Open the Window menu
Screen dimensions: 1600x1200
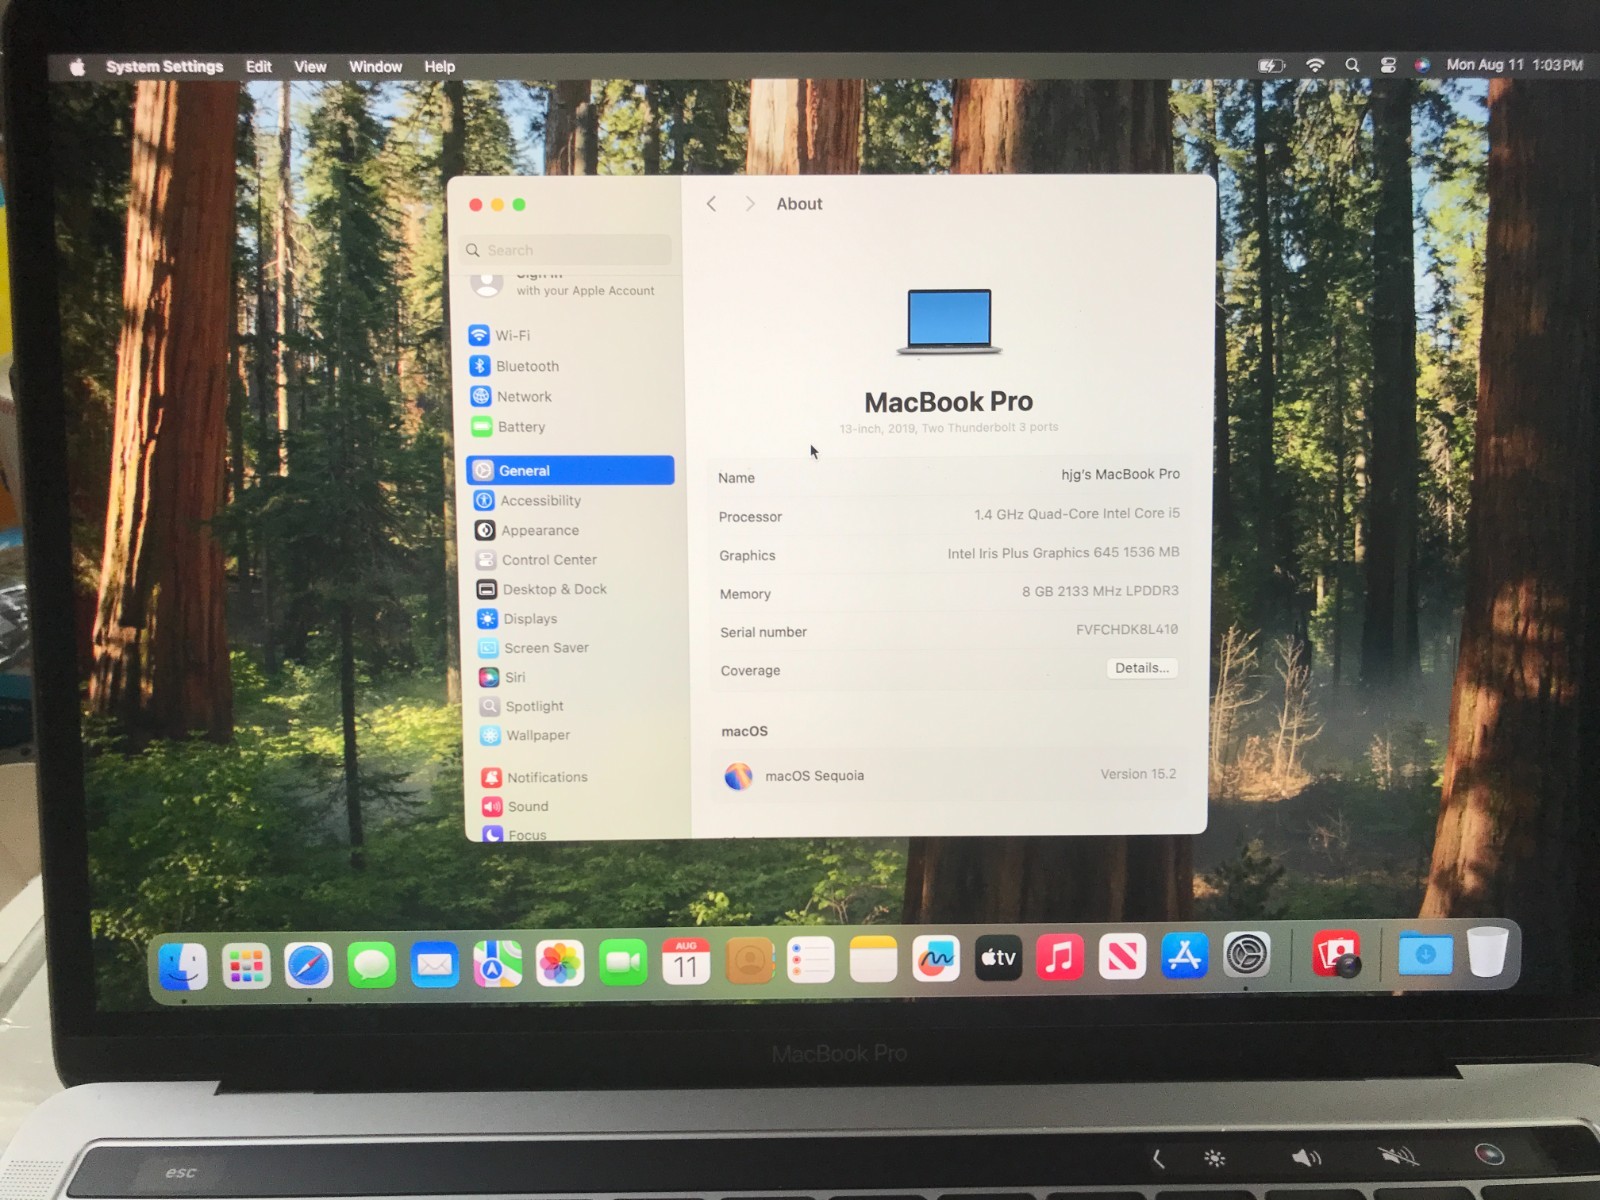click(375, 66)
